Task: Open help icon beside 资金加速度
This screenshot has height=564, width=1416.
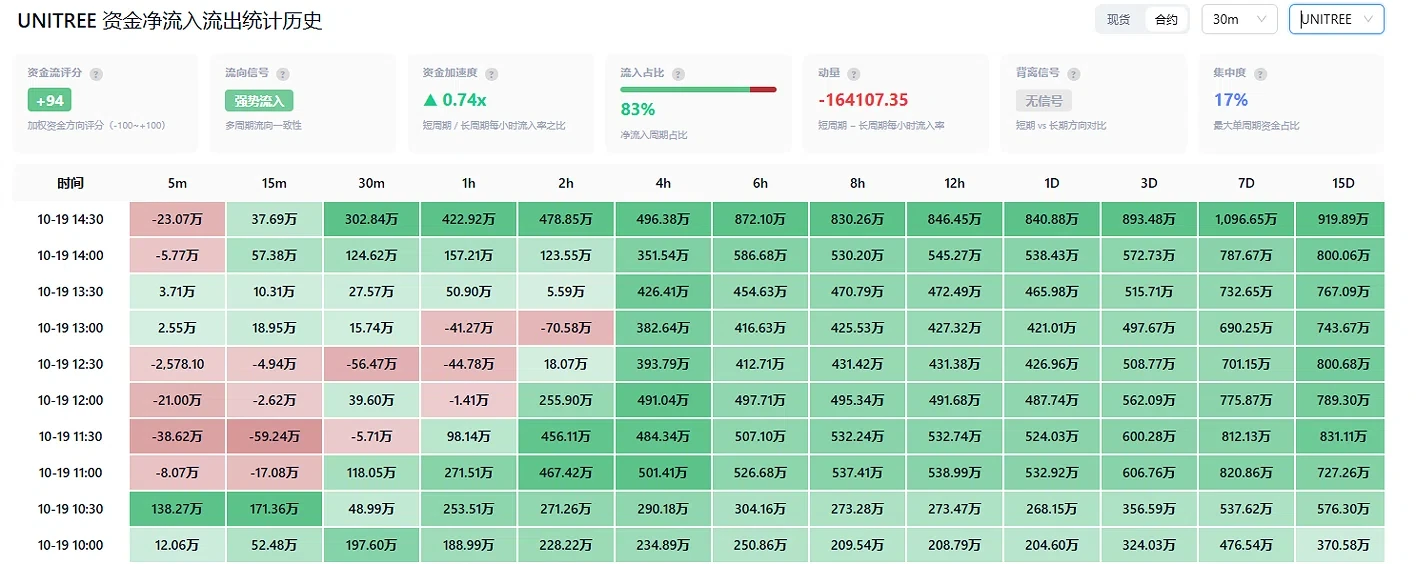Action: pyautogui.click(x=491, y=74)
